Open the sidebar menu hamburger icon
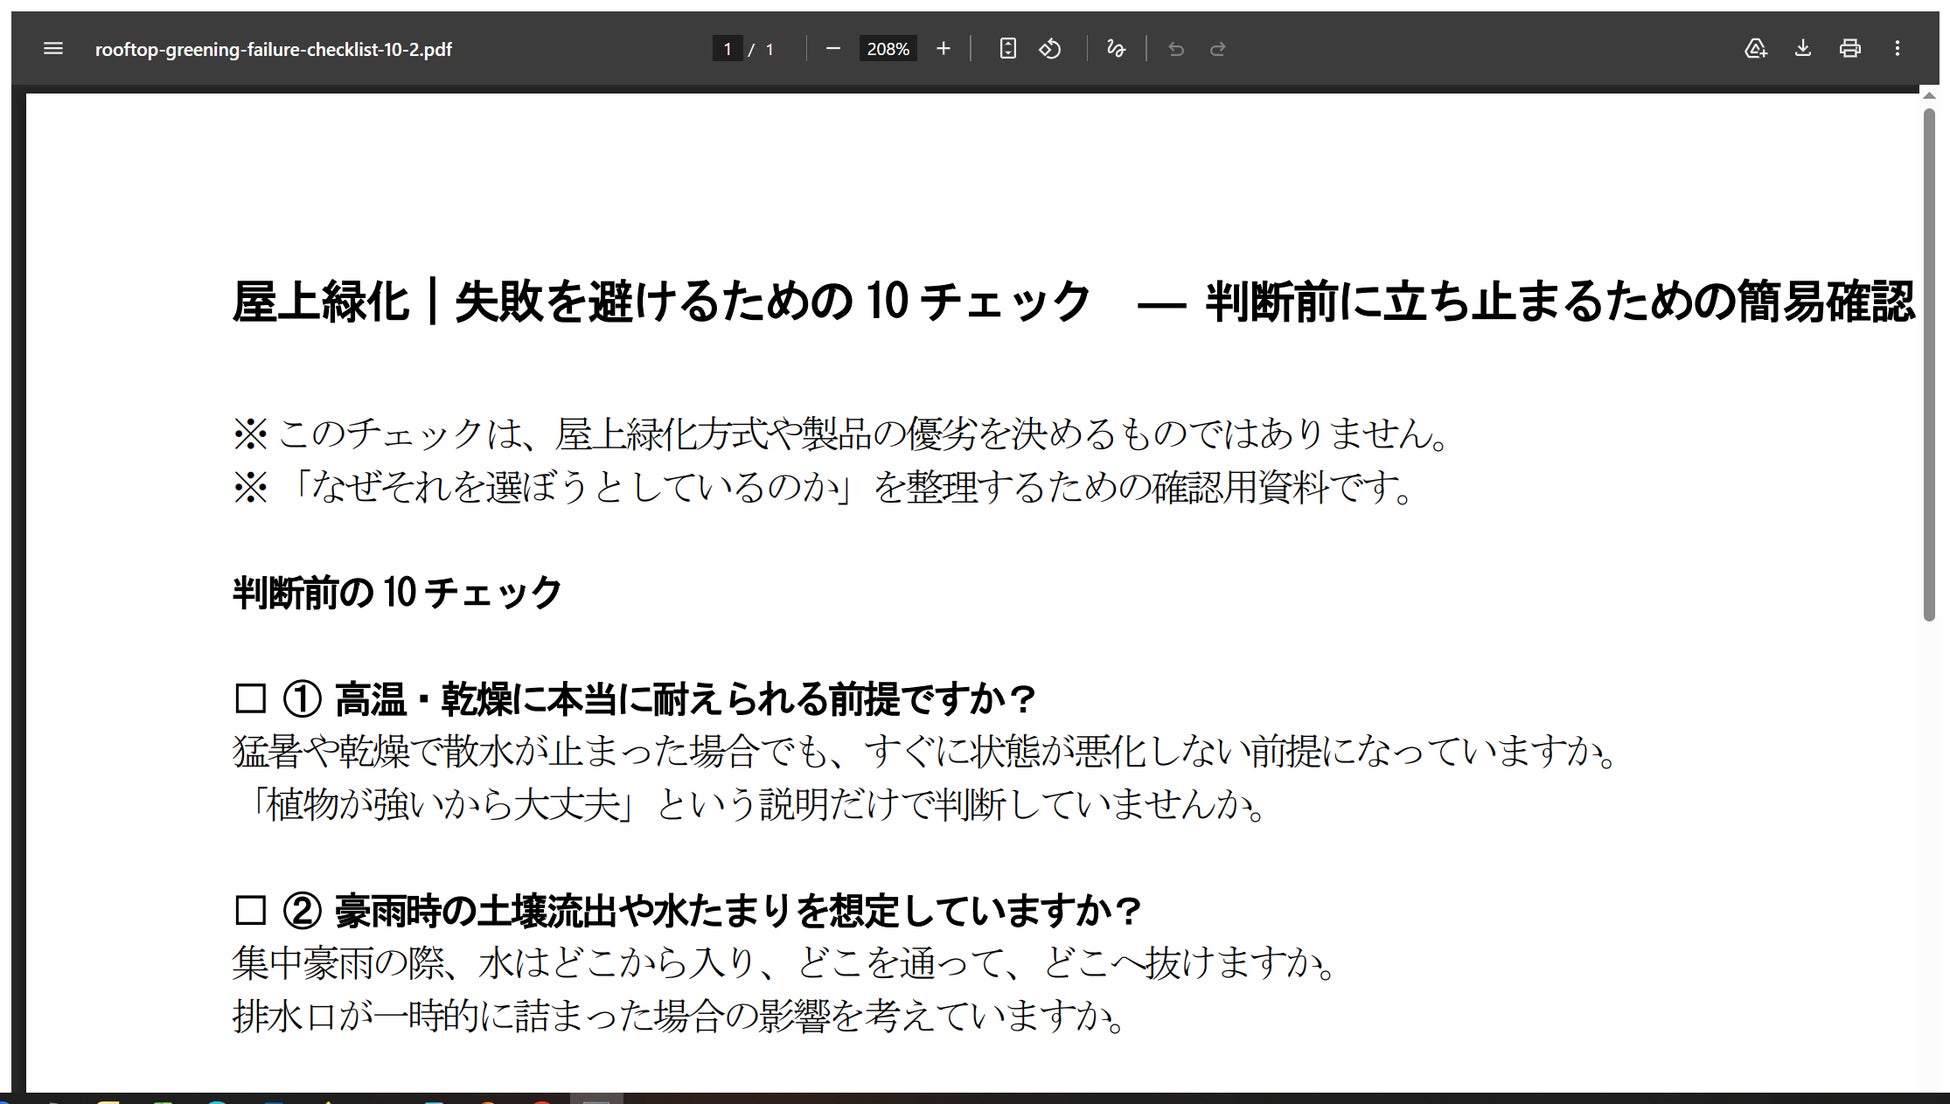 pyautogui.click(x=53, y=49)
